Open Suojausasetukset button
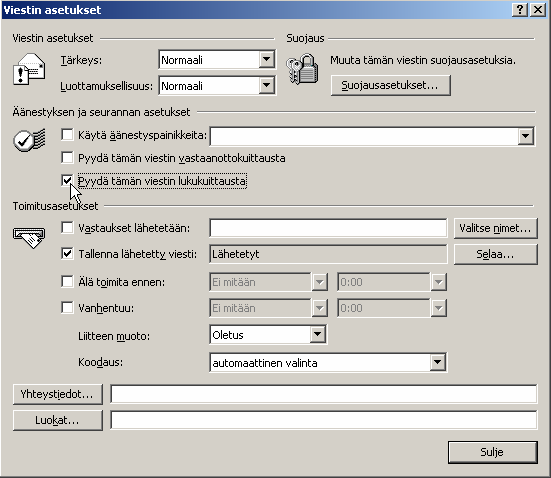The image size is (551, 478). [x=390, y=85]
